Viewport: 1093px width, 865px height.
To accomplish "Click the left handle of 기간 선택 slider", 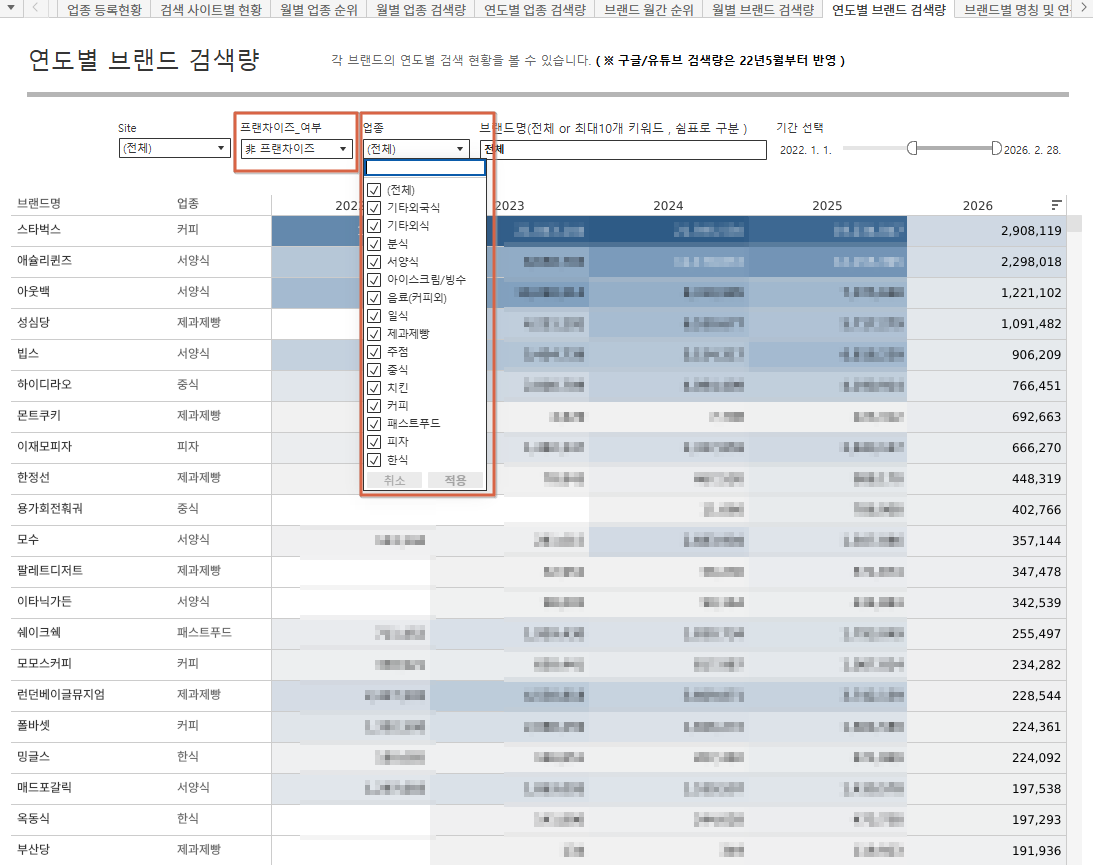I will [912, 148].
